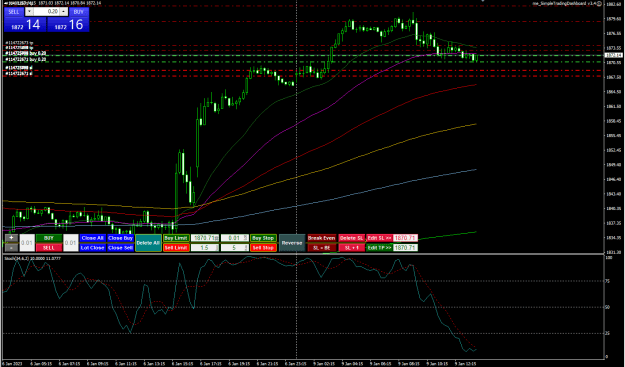
Task: Click the sell price tile showing 1872 14
Action: pos(25,25)
